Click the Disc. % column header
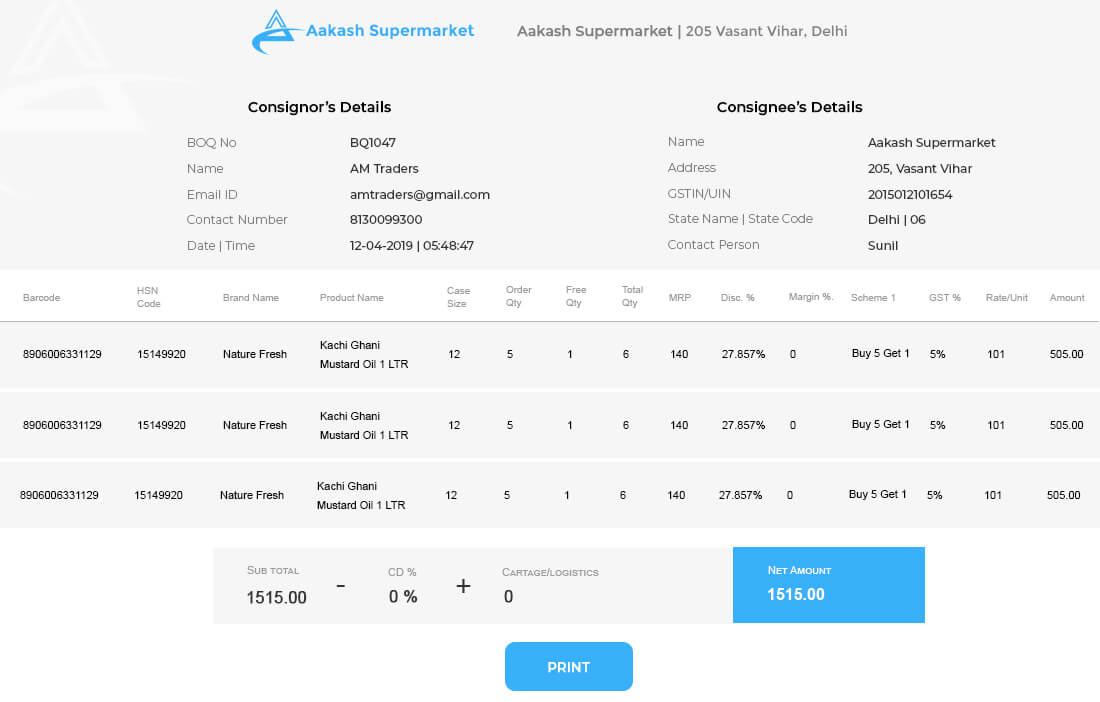This screenshot has width=1100, height=702. coord(737,298)
